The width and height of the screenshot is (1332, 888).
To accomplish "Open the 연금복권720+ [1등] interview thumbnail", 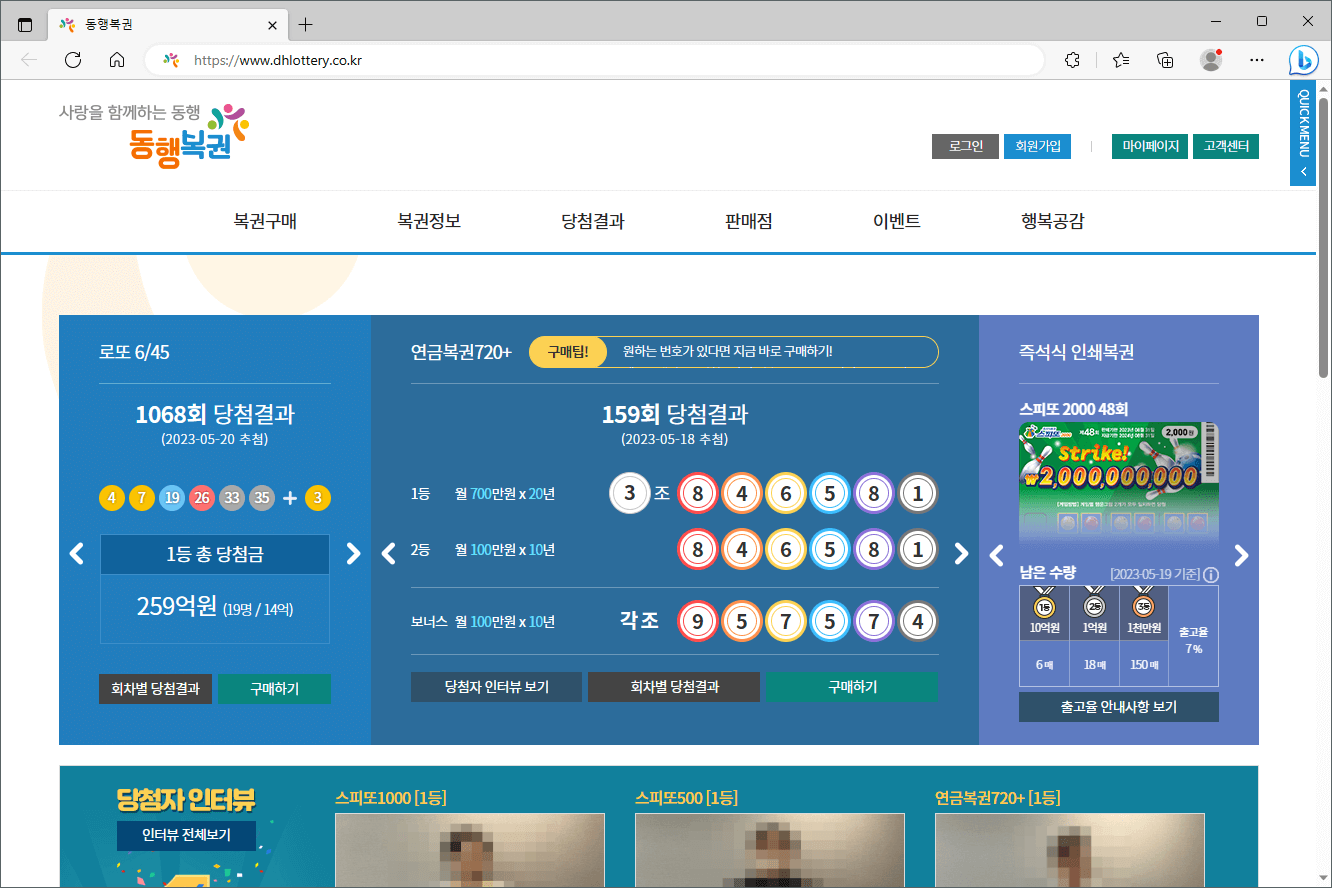I will [1070, 850].
